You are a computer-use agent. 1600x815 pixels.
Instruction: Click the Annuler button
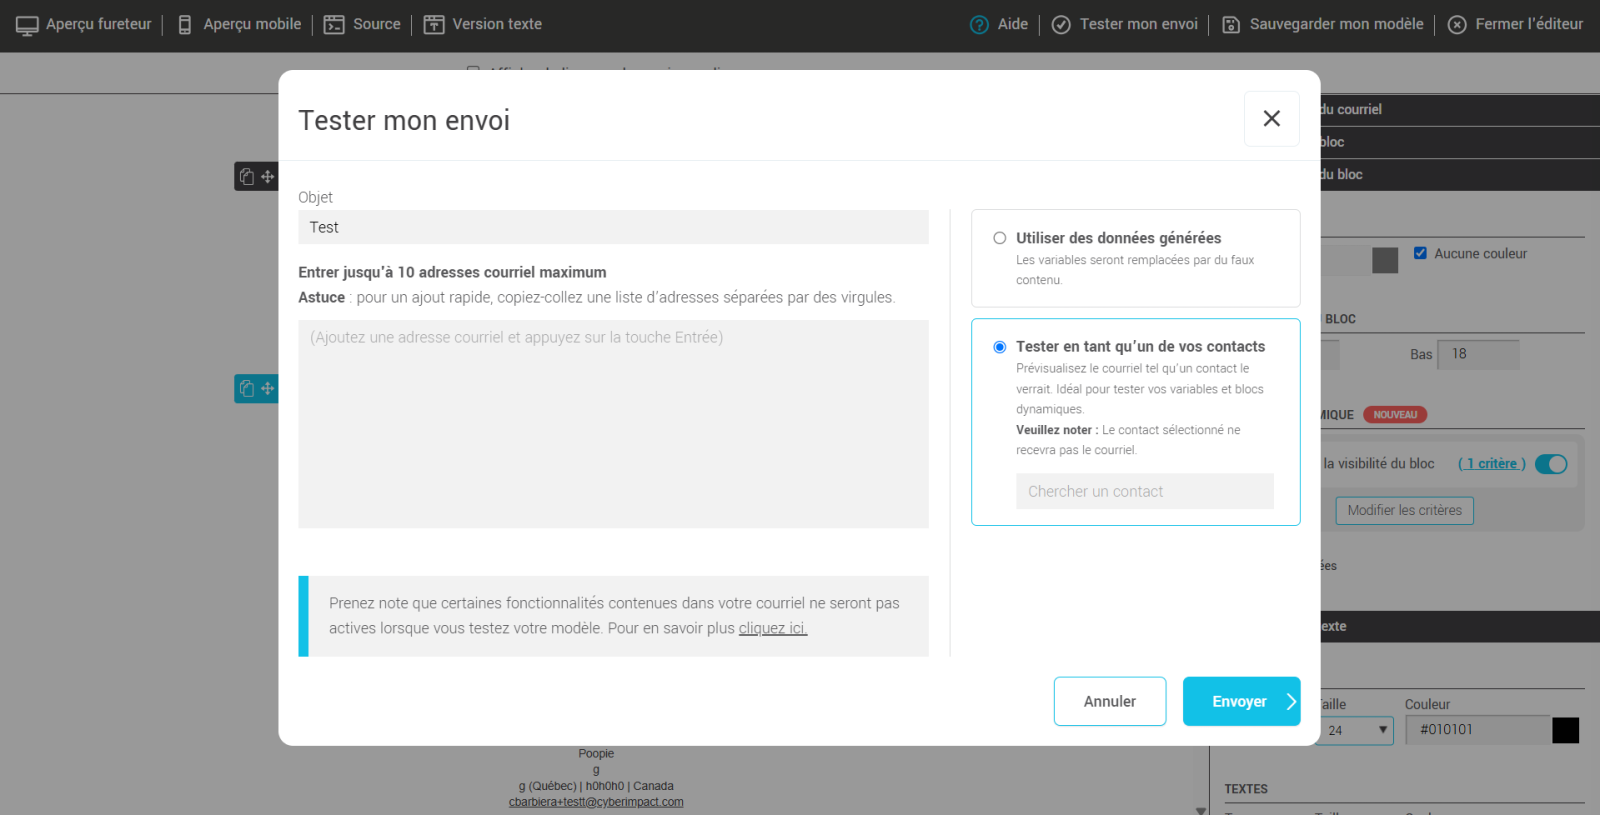pyautogui.click(x=1109, y=701)
